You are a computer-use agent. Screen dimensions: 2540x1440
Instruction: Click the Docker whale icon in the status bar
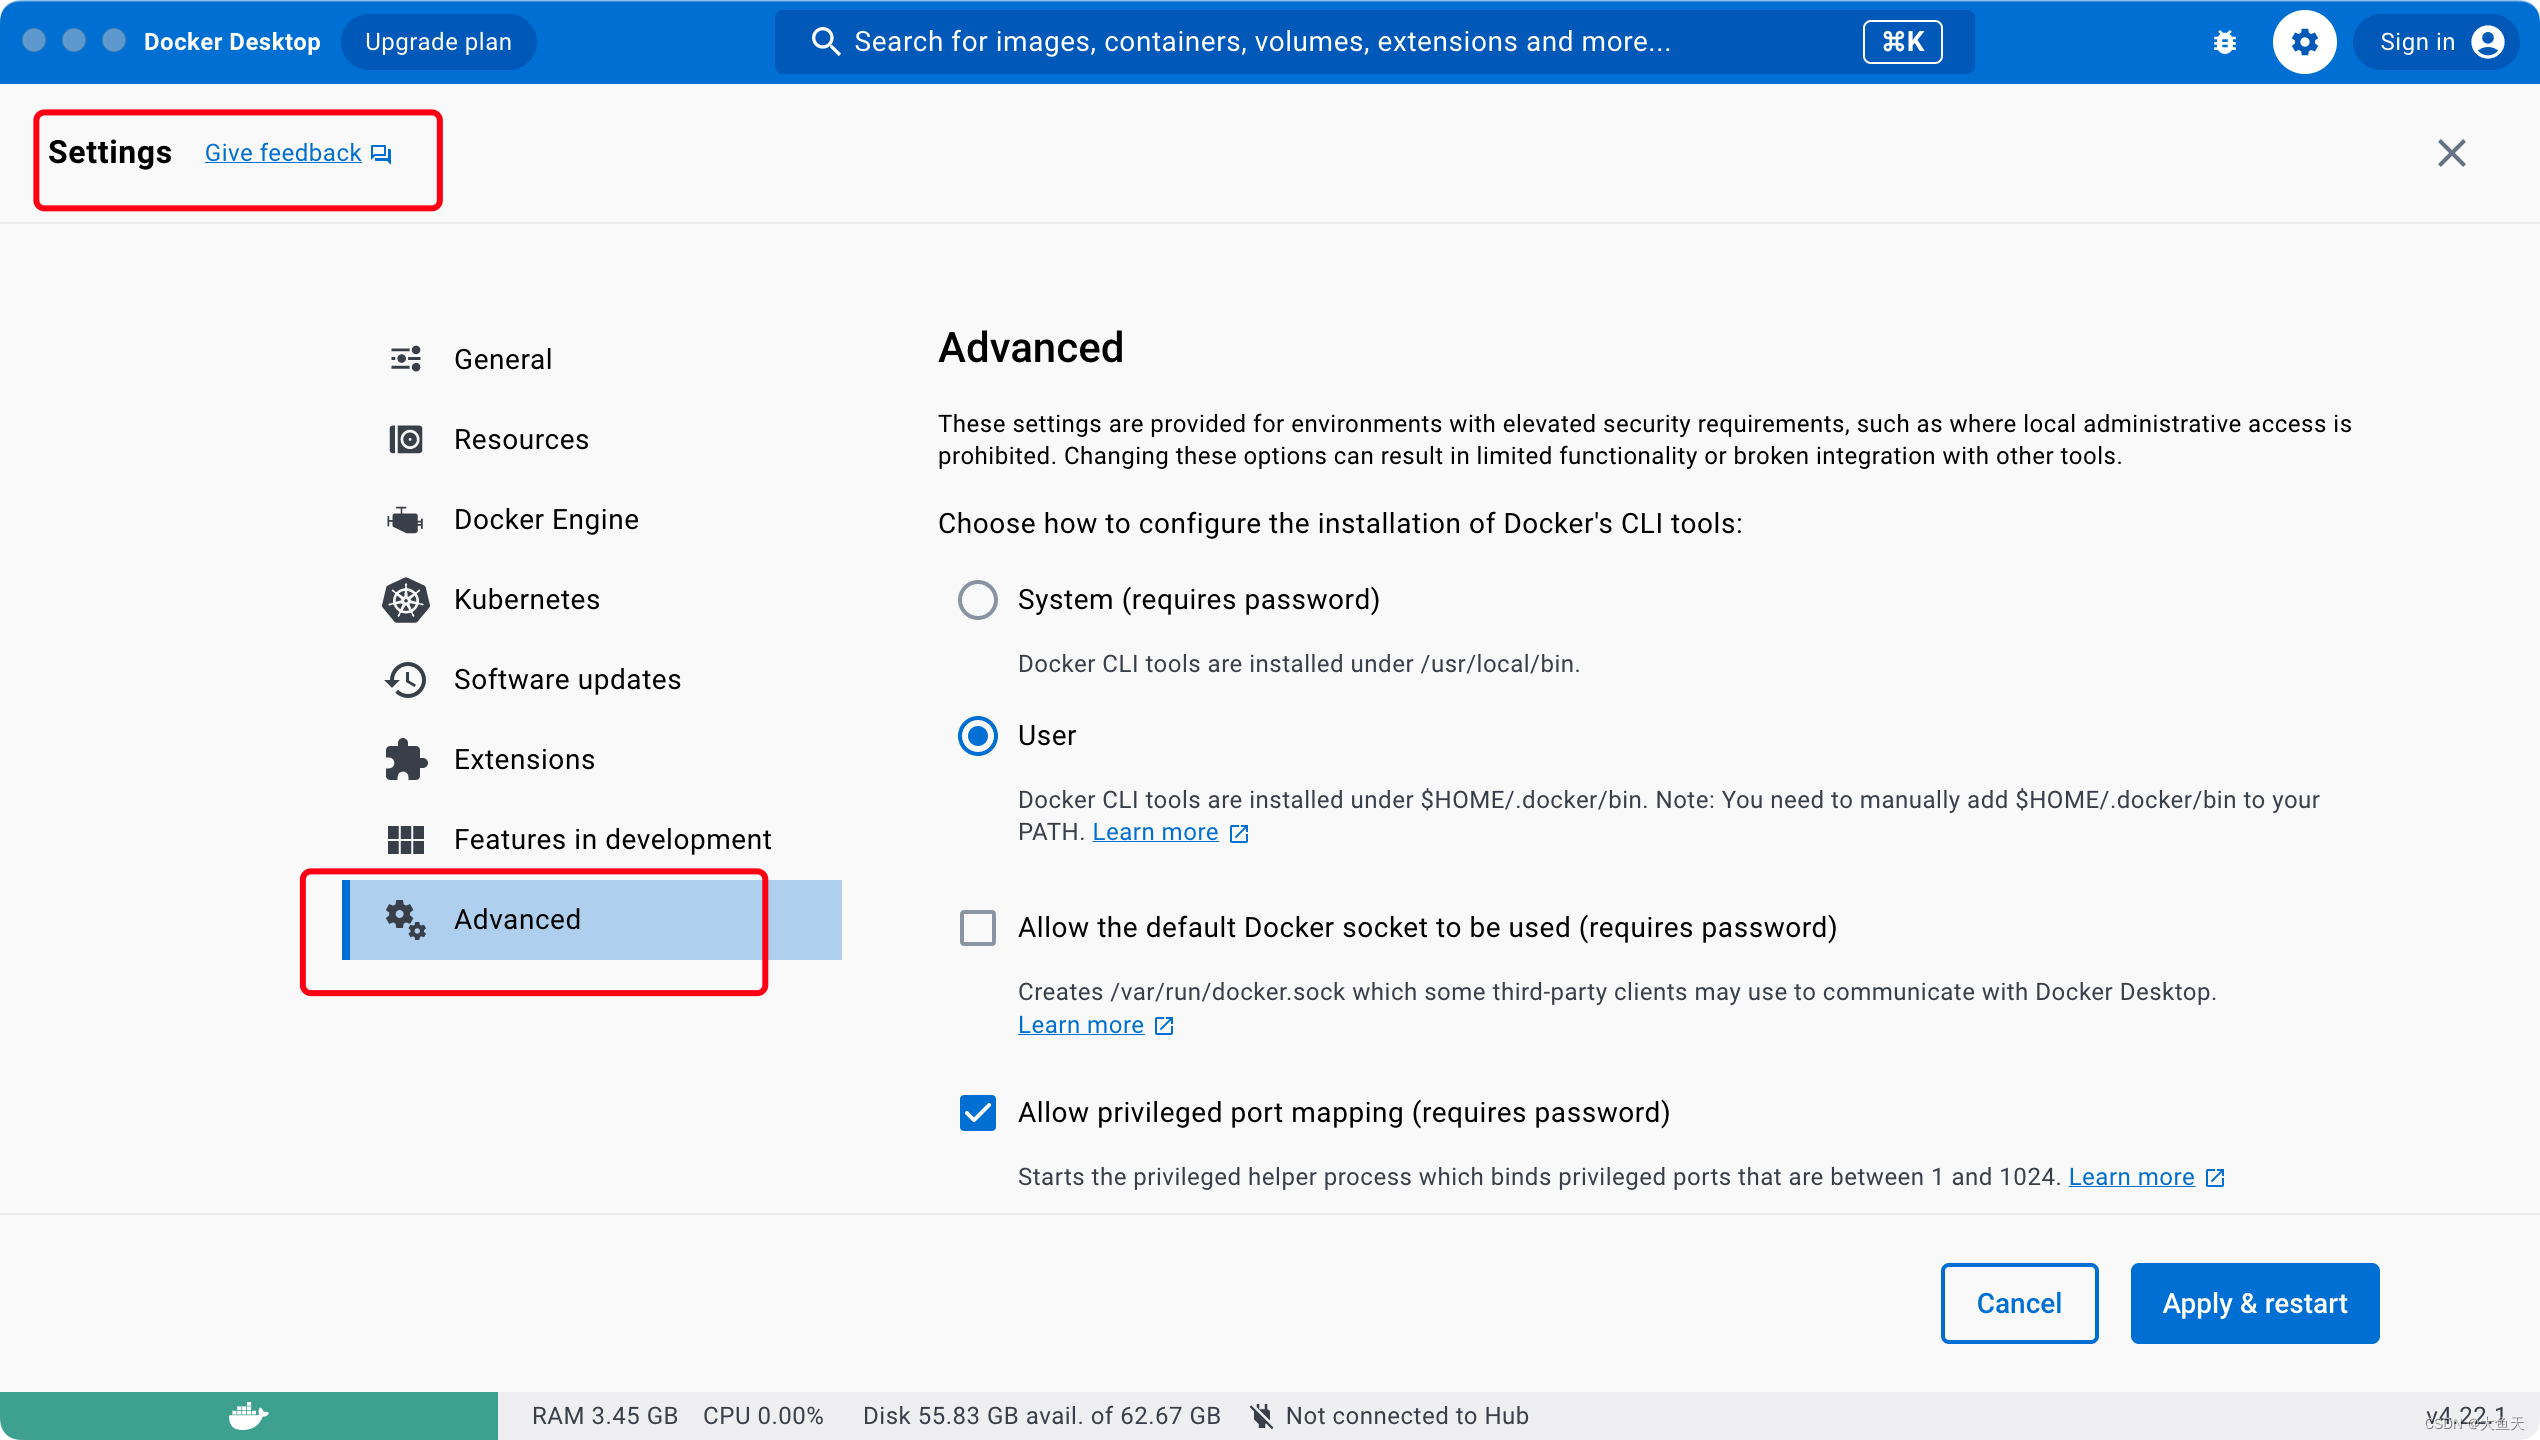pyautogui.click(x=248, y=1414)
